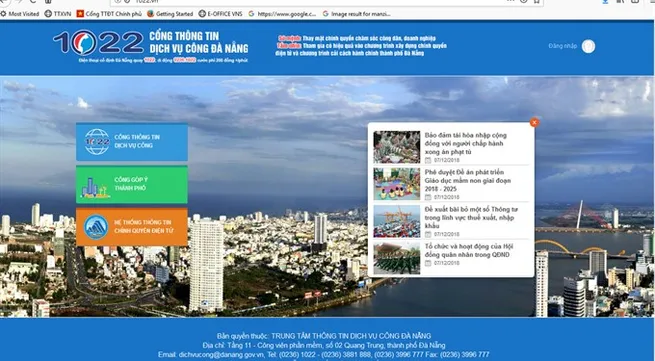Open article Bảo đảm tái hòa nhập cộng đồng

(x=465, y=143)
